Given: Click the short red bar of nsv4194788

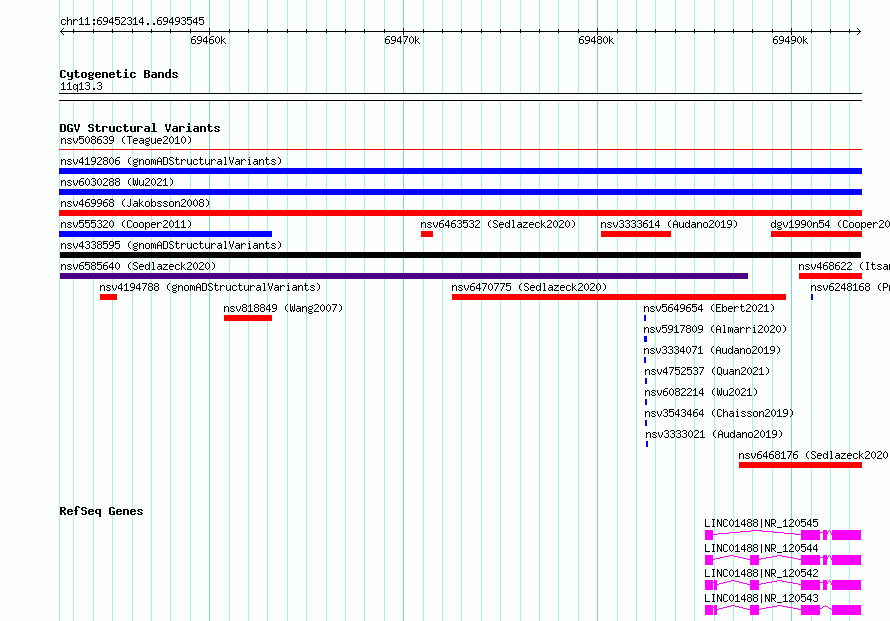Looking at the screenshot, I should pos(108,297).
